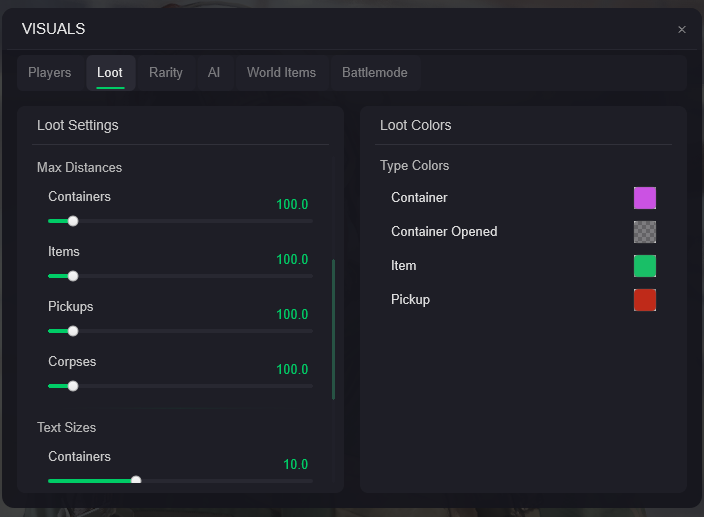Click the Corpses distance value 100.0

292,370
